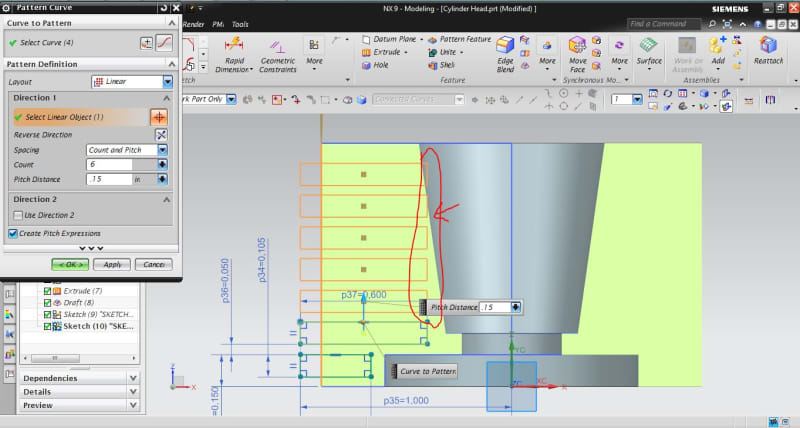Click the curve rule icon beside Select Curve

[164, 43]
